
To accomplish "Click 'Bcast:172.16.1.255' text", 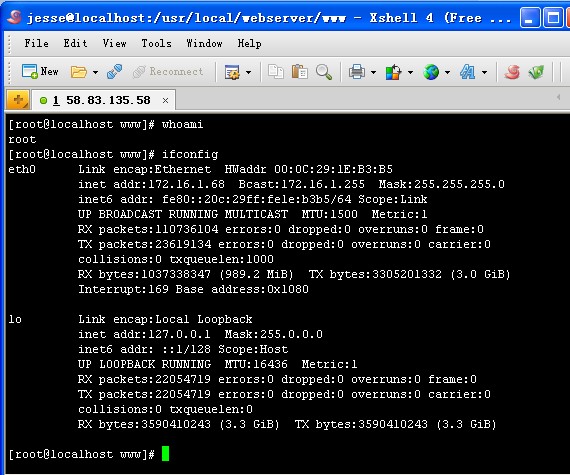I will click(x=301, y=184).
